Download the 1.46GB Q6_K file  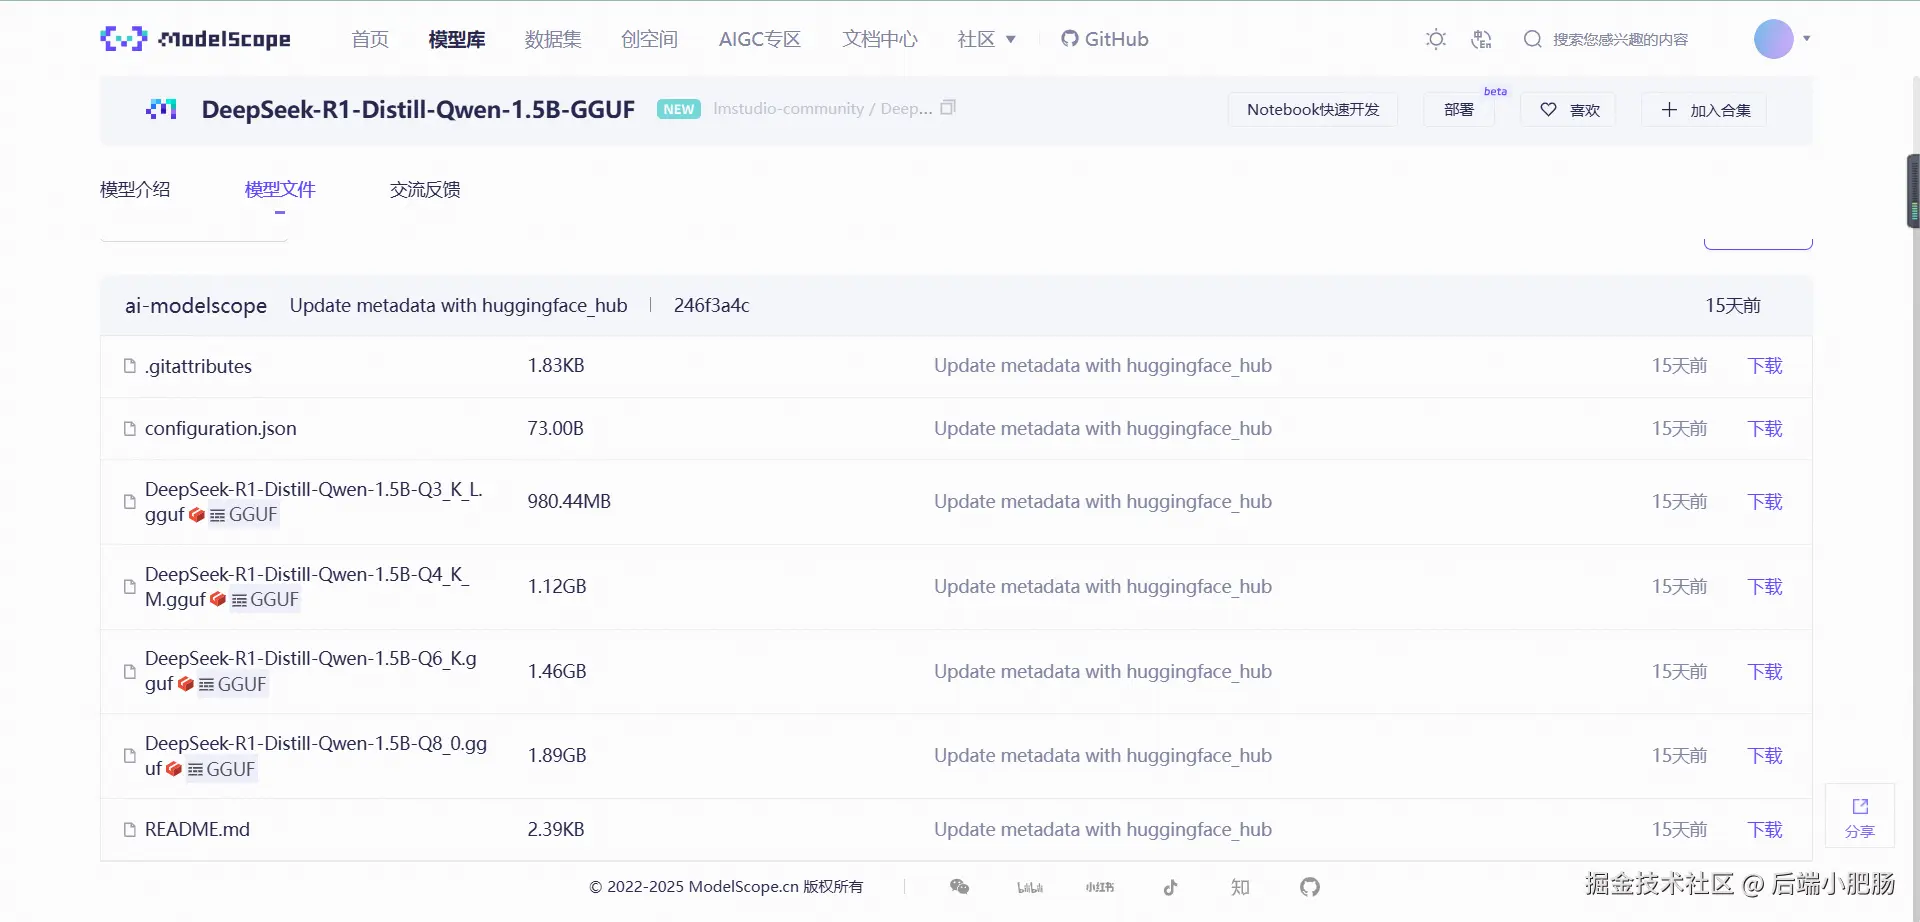click(x=1765, y=672)
